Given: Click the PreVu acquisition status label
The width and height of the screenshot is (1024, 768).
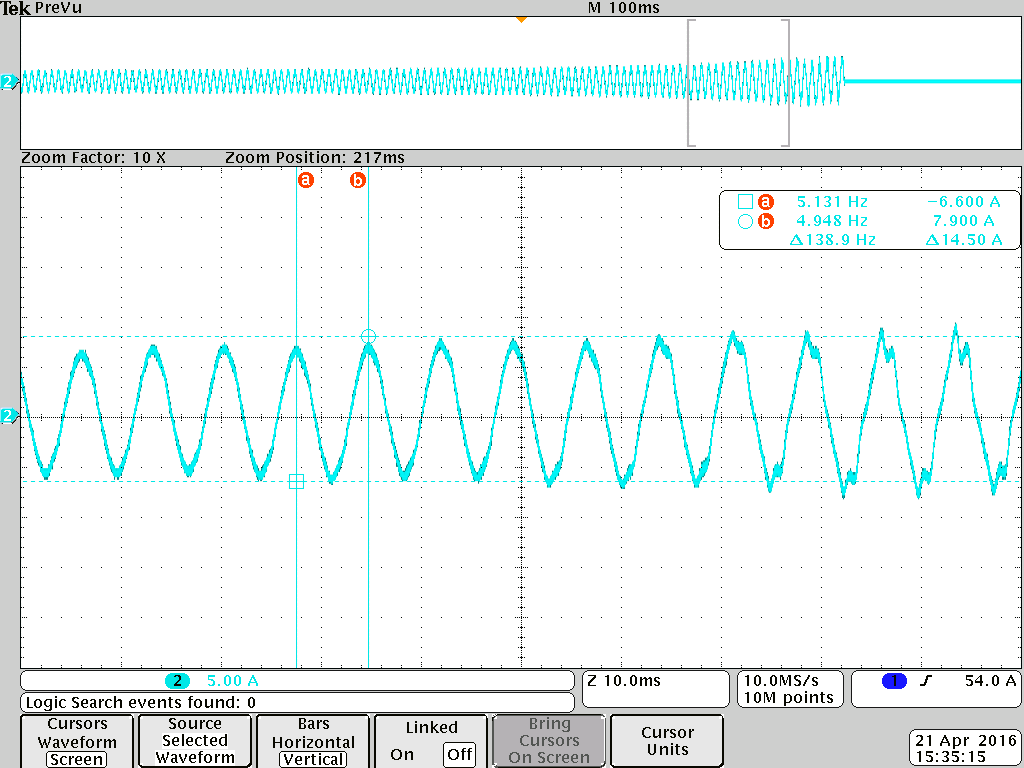Looking at the screenshot, I should 58,8.
